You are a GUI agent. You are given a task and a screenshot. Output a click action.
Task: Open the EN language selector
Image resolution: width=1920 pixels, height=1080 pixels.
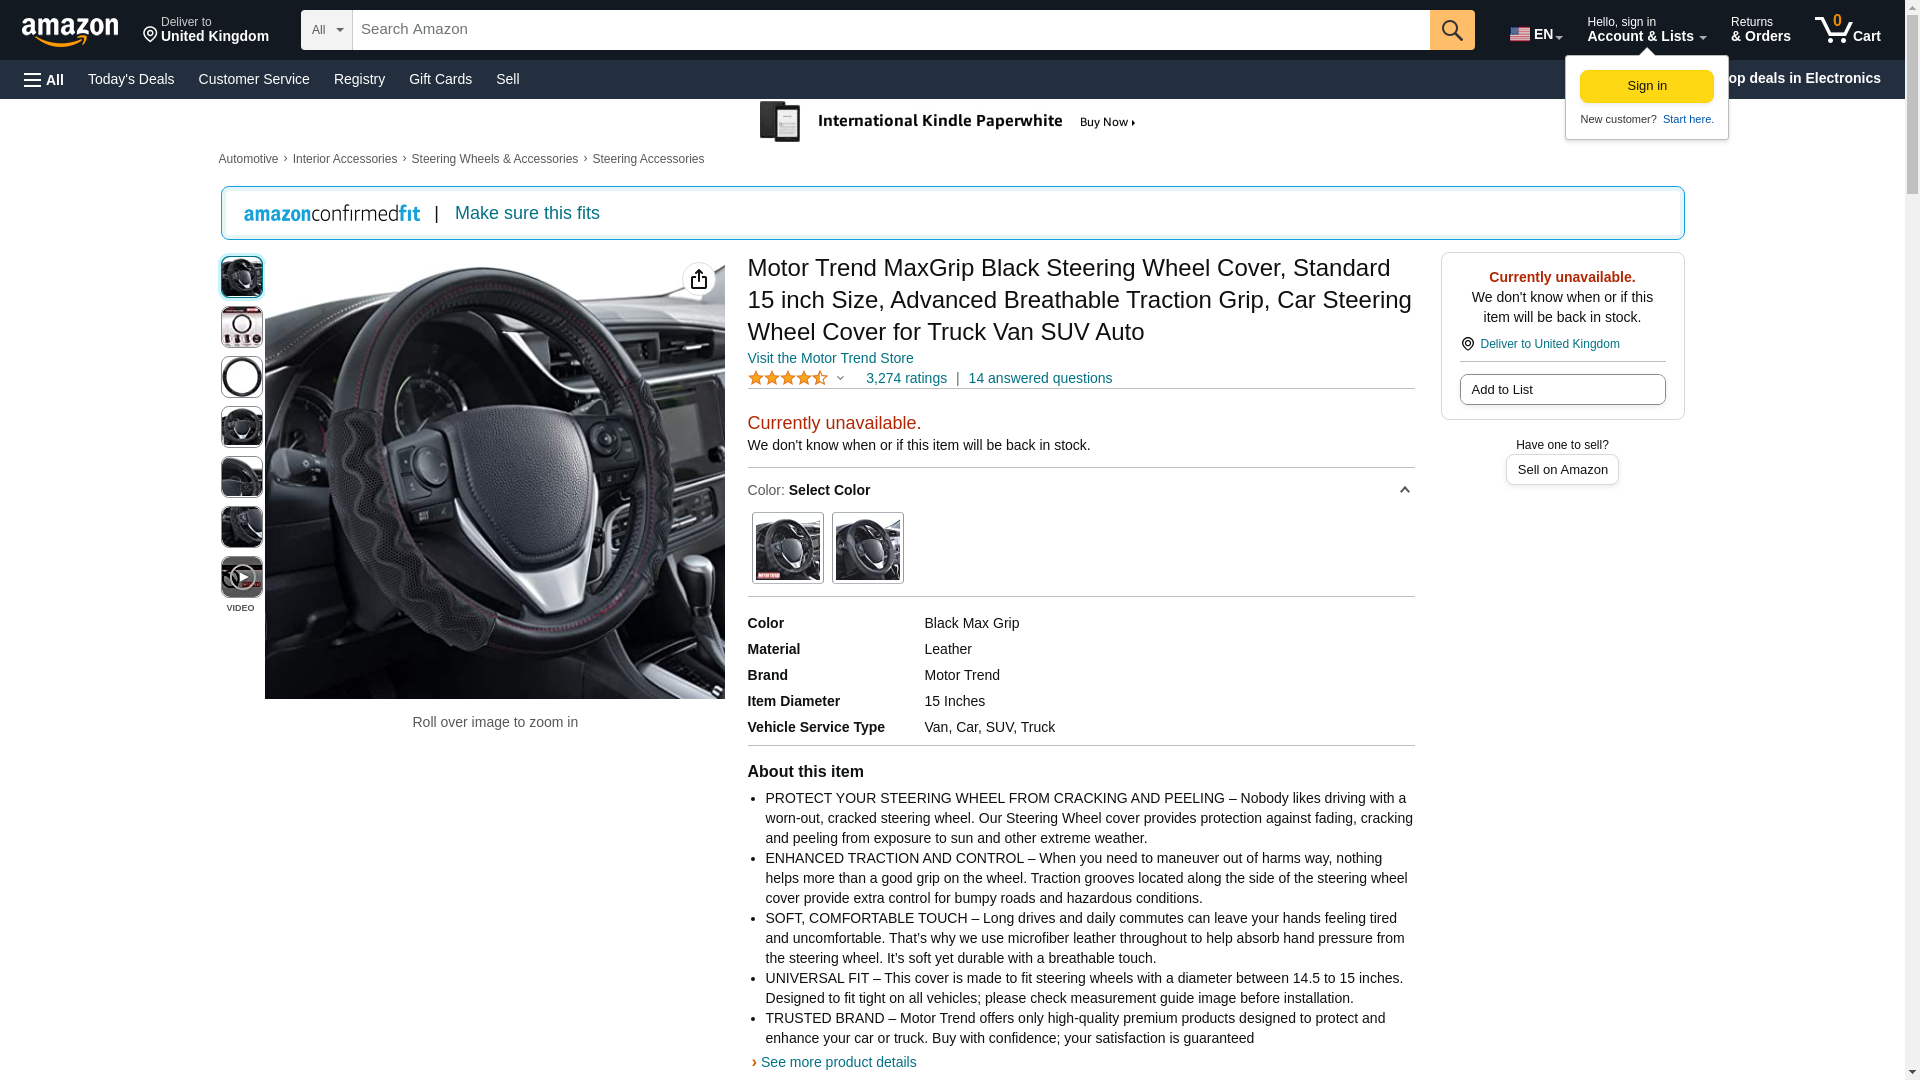1535,34
